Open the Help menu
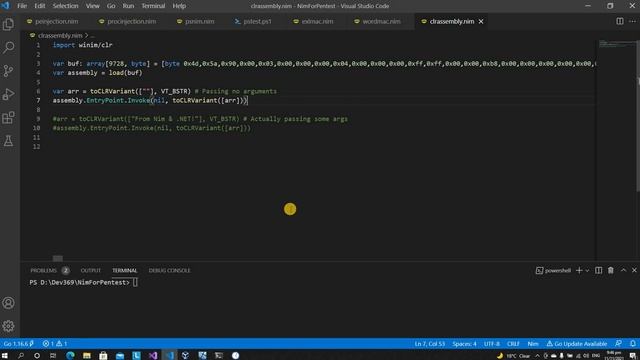This screenshot has width=640, height=360. pos(179,6)
